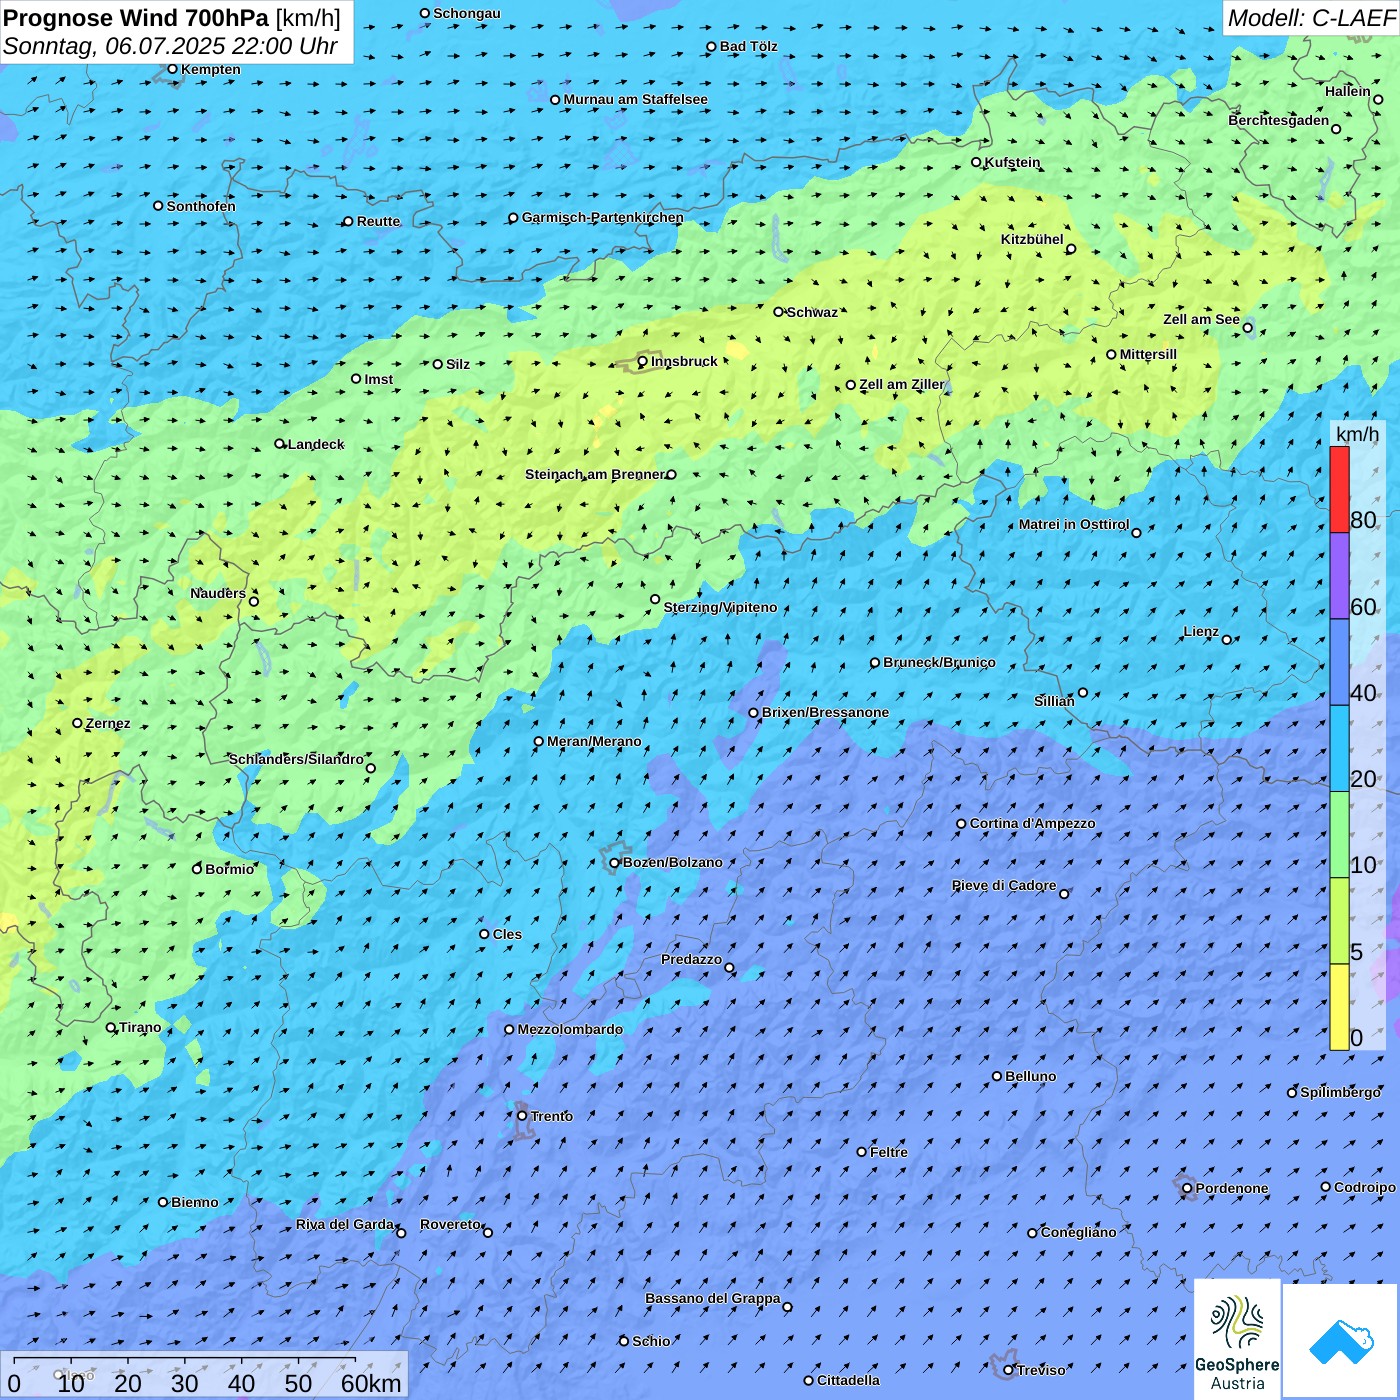
Task: Click the Brixen/Bressanone marker
Action: click(754, 713)
